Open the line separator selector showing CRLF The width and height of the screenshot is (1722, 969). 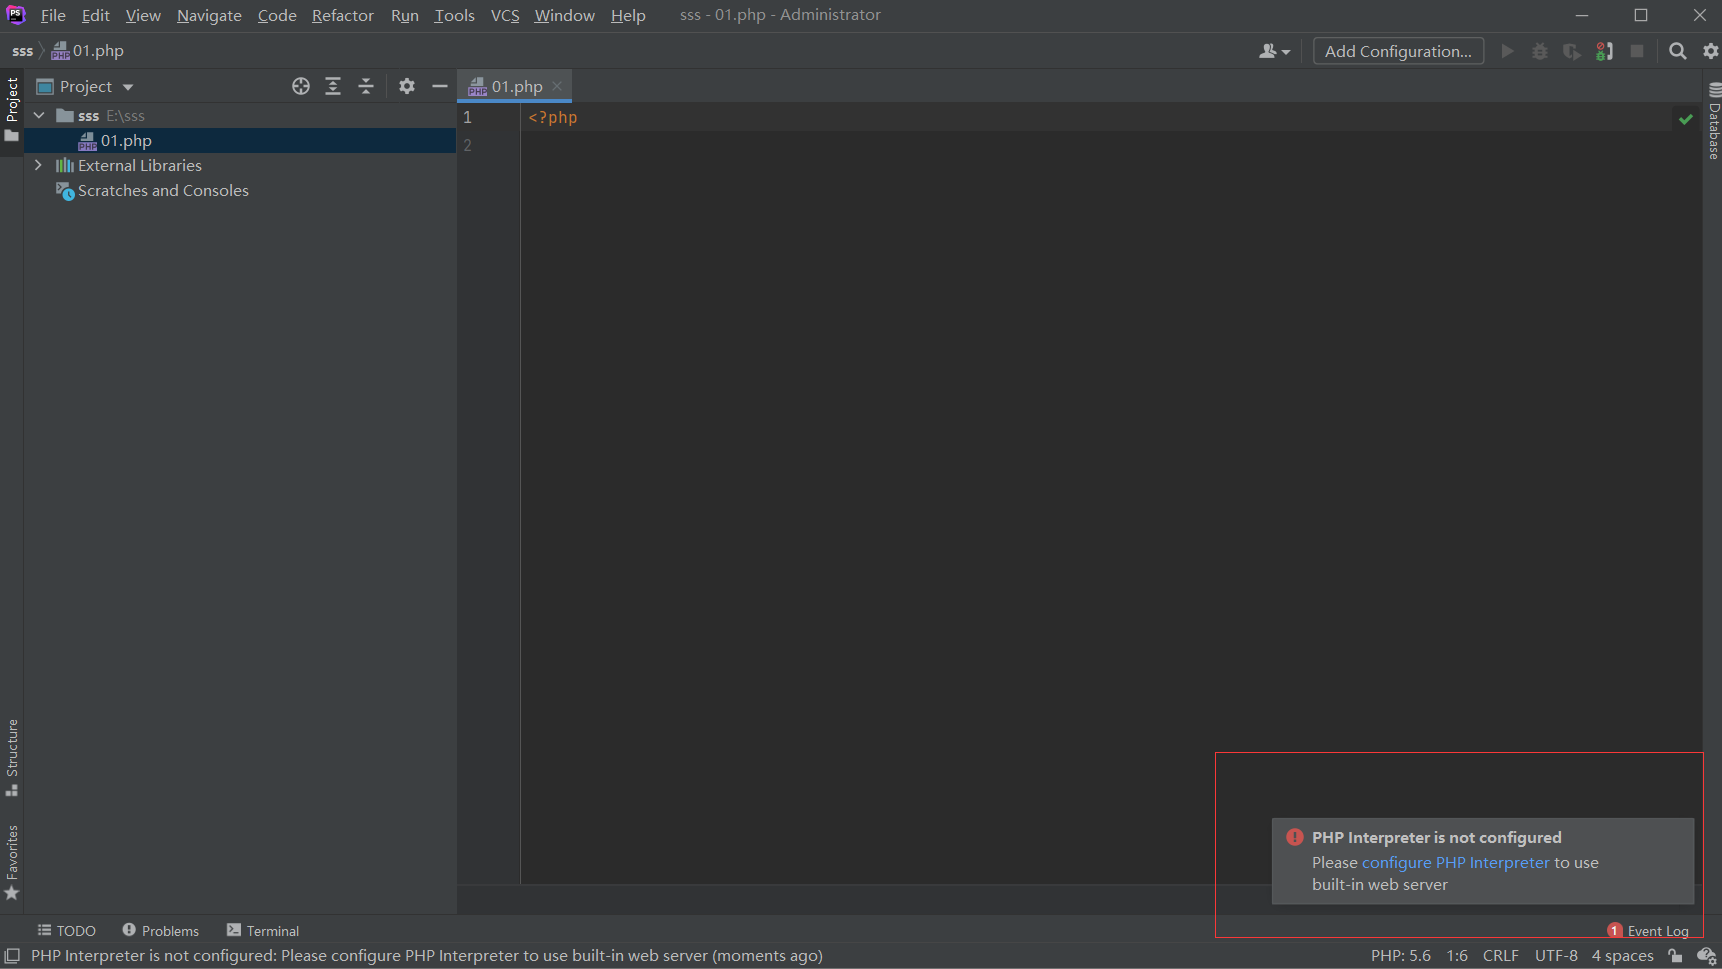pyautogui.click(x=1500, y=955)
